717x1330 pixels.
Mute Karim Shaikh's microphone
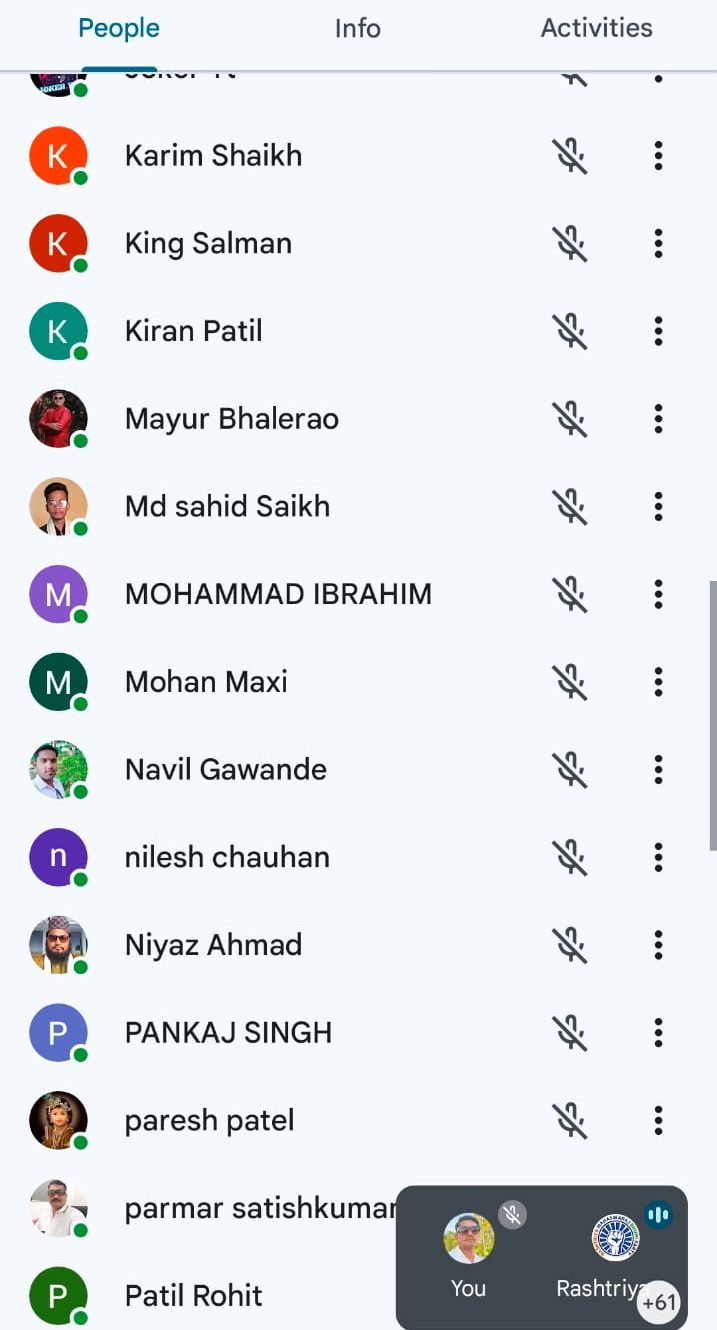pos(570,156)
